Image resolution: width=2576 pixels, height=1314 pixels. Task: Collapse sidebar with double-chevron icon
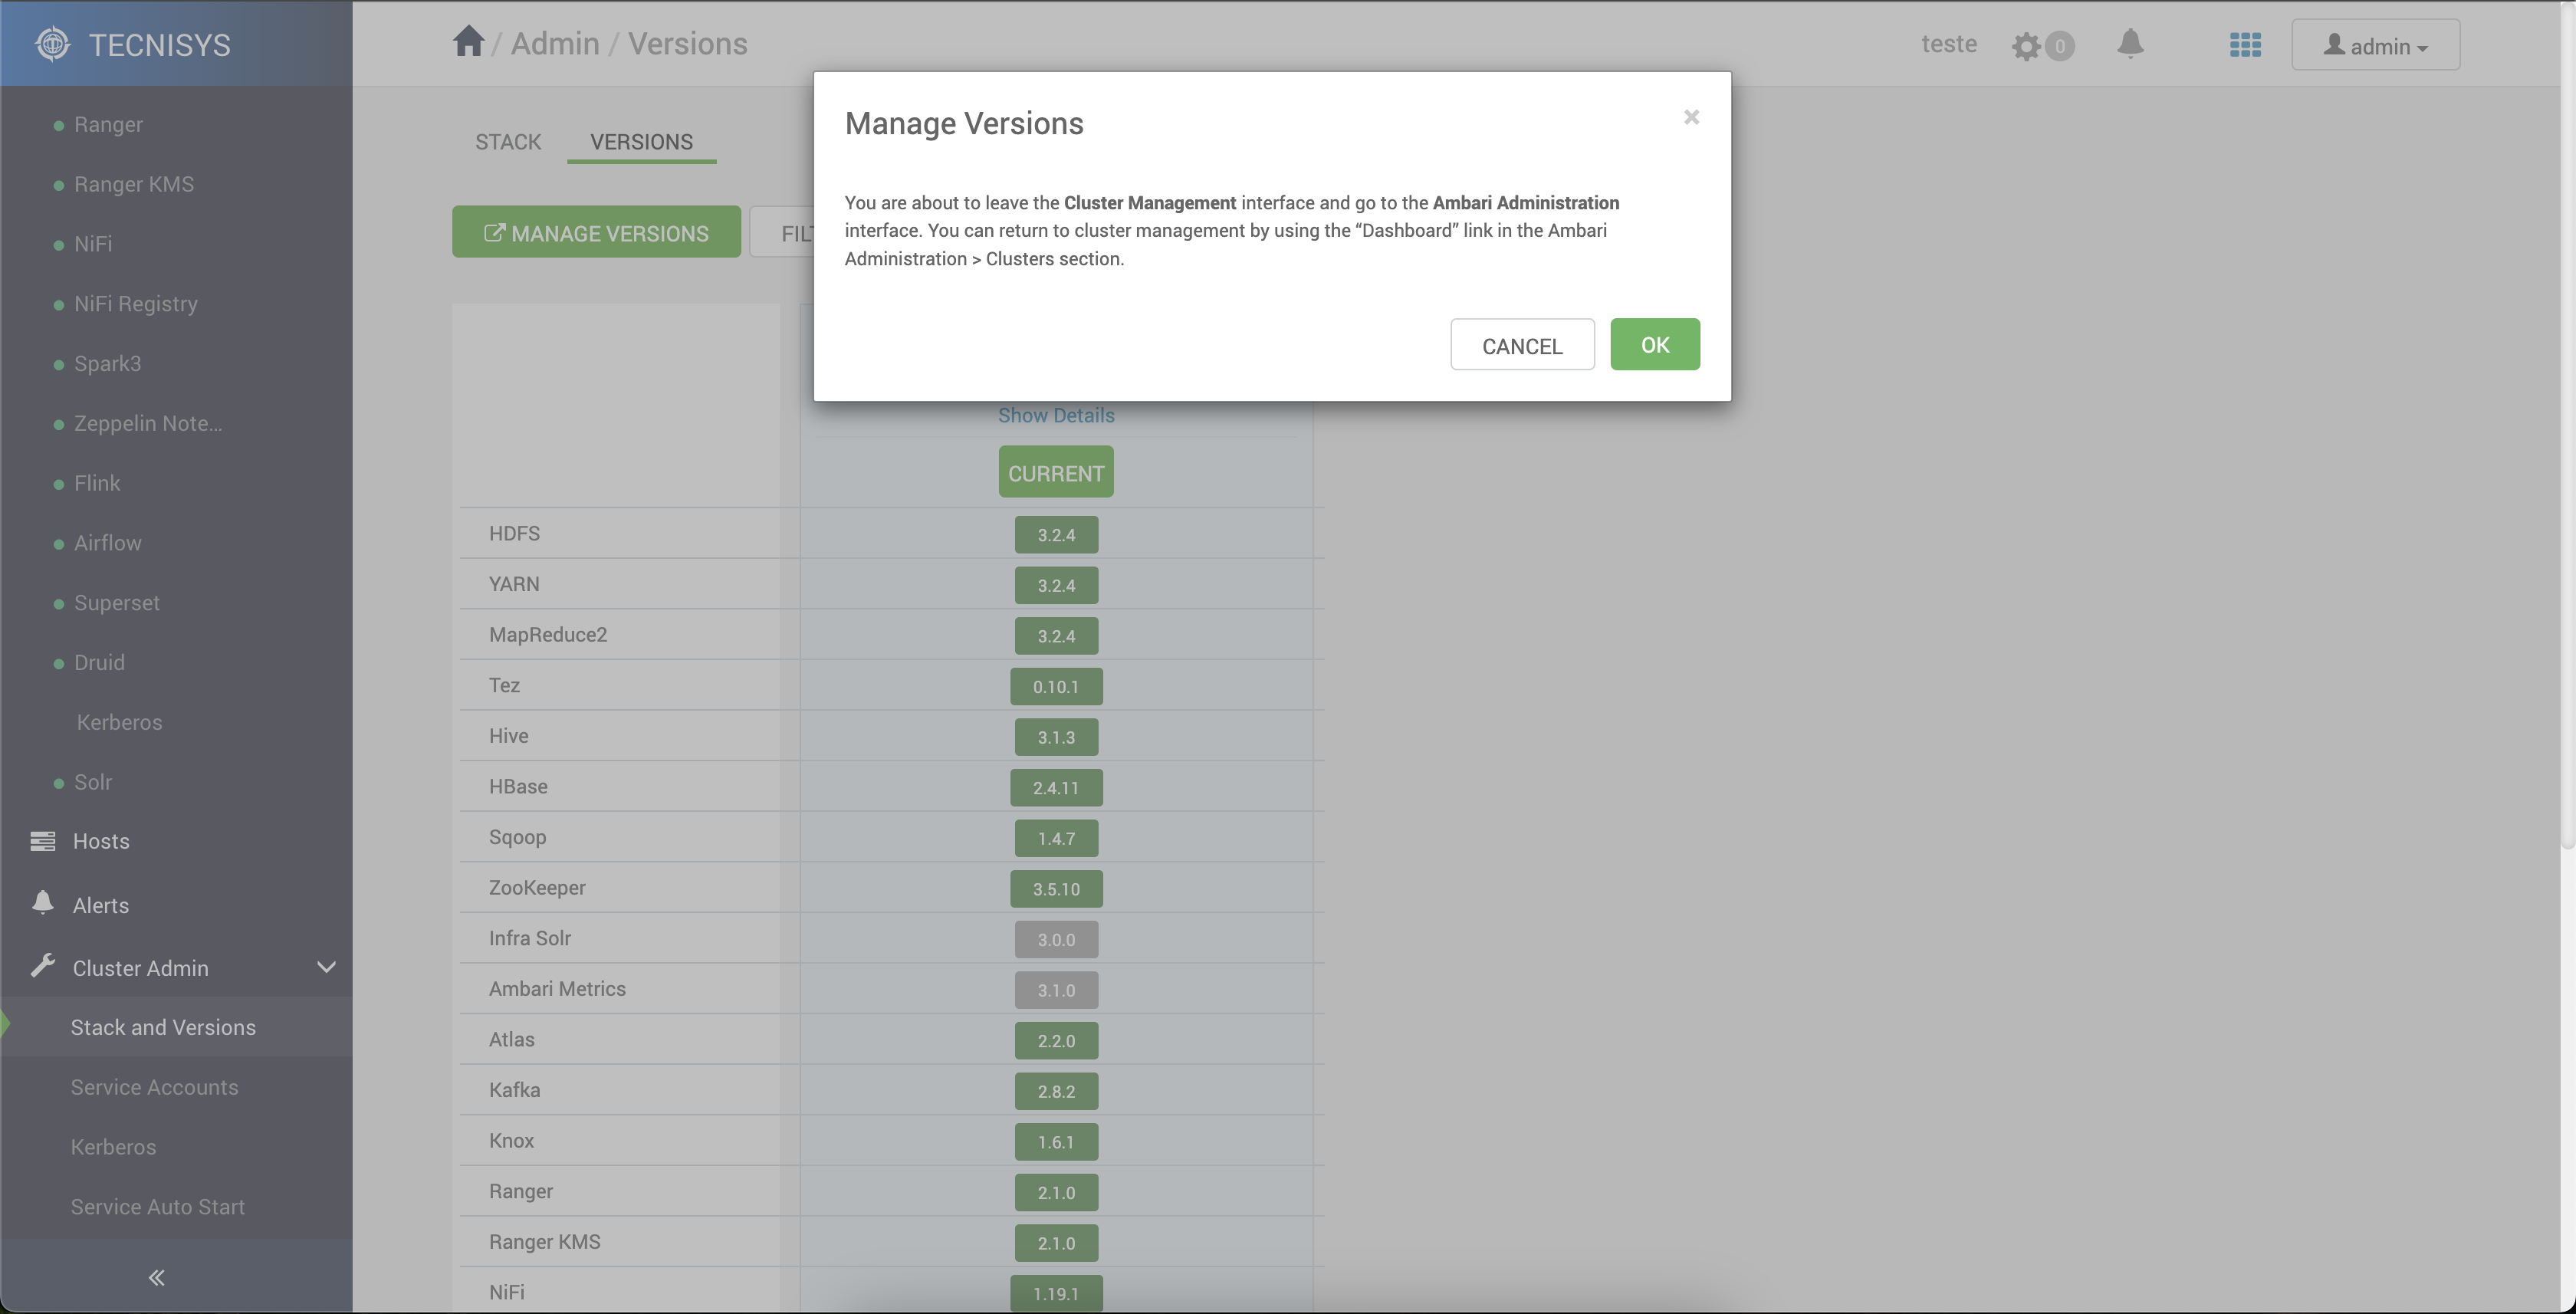tap(156, 1277)
